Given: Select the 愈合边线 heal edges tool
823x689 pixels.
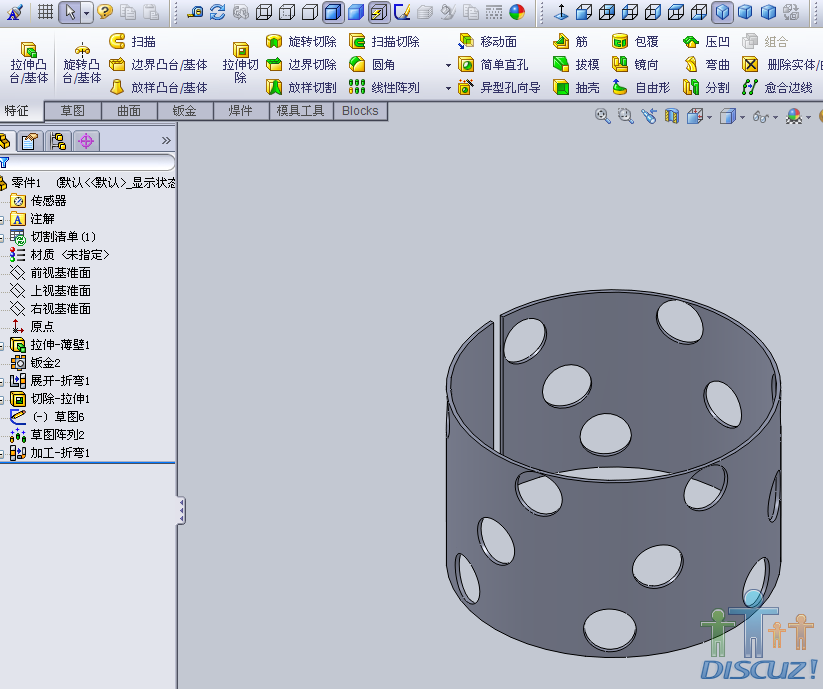Looking at the screenshot, I should (777, 87).
